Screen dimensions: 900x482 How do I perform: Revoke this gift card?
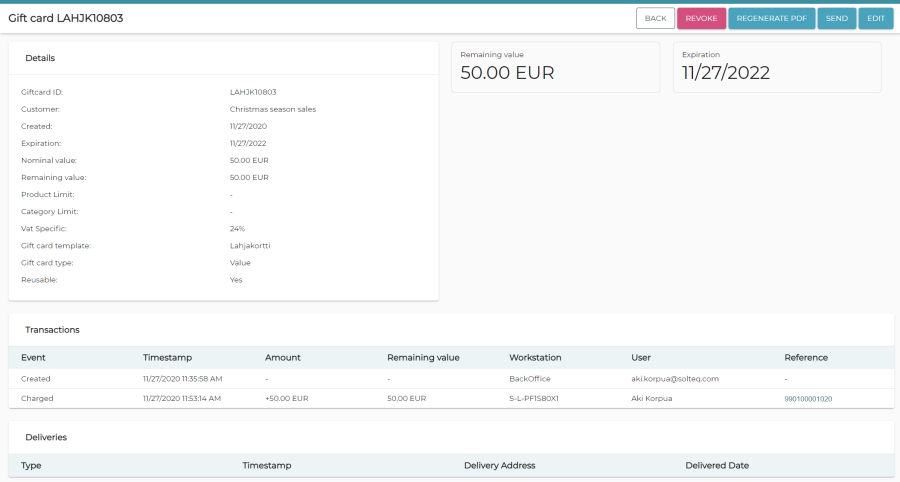(x=701, y=18)
